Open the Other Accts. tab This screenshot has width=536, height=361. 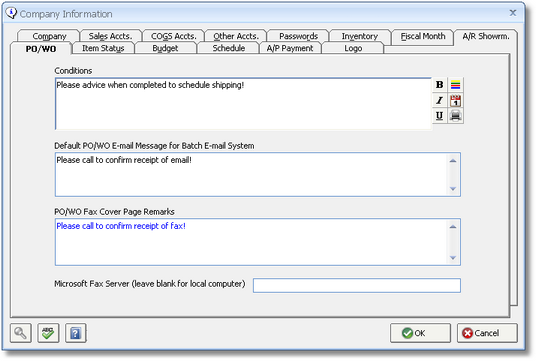pyautogui.click(x=236, y=36)
